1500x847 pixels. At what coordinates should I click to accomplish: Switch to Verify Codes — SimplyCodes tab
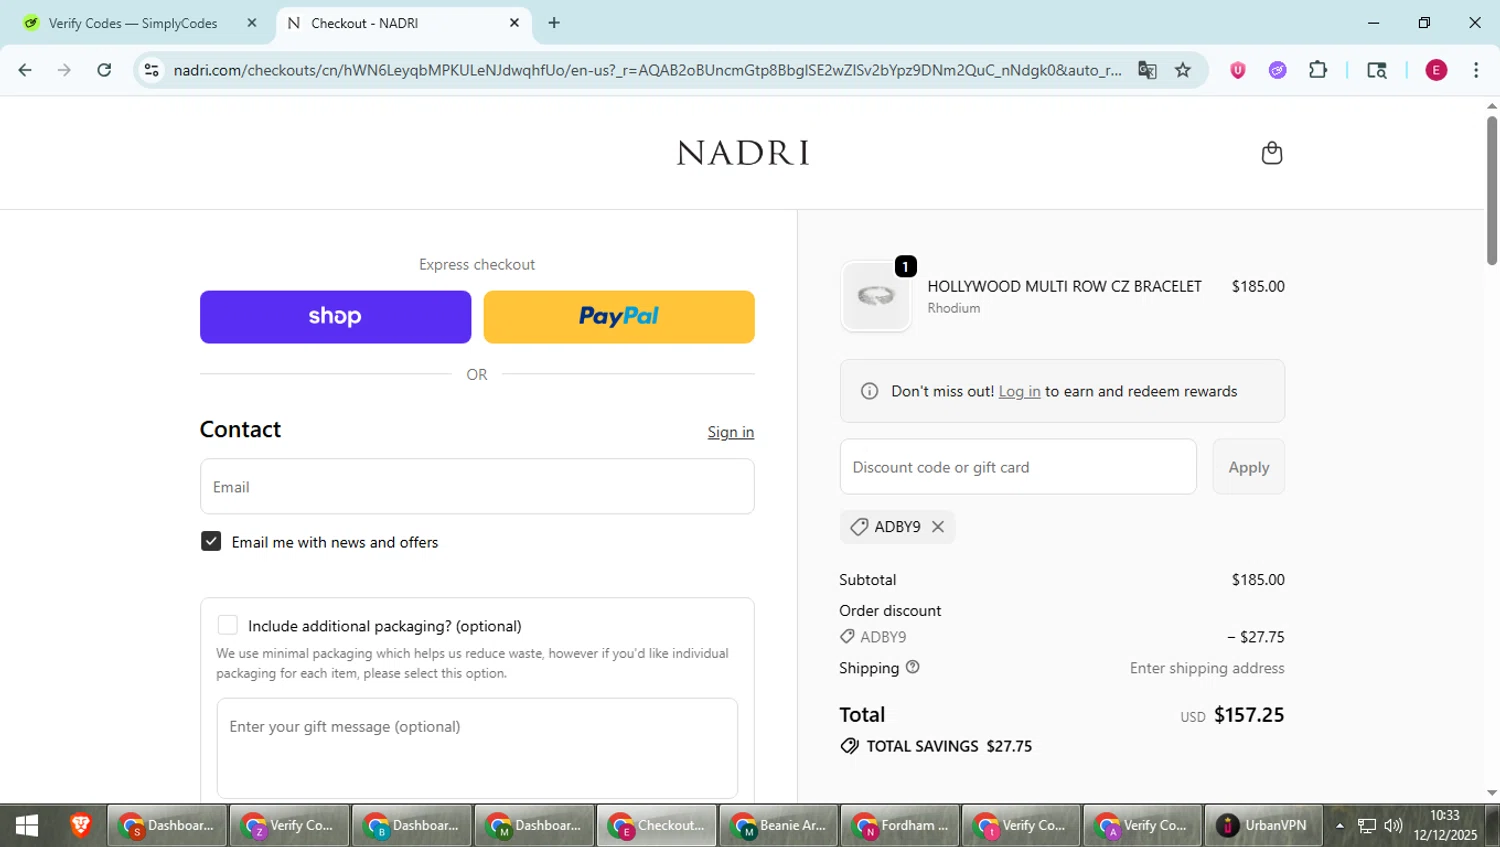(x=132, y=23)
